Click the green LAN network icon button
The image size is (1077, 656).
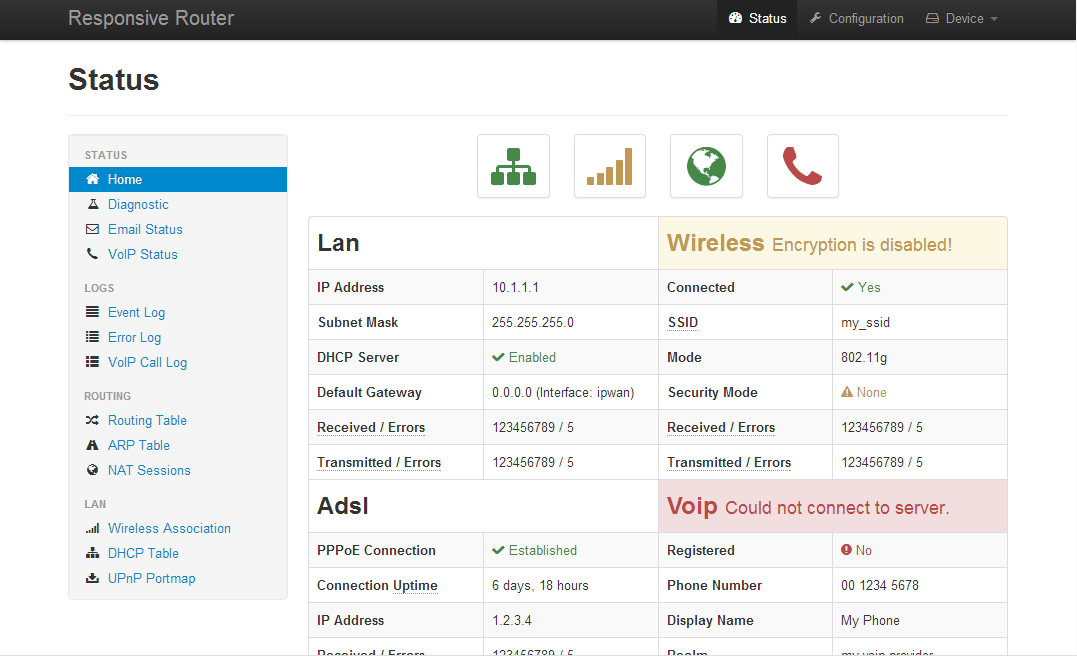point(513,166)
